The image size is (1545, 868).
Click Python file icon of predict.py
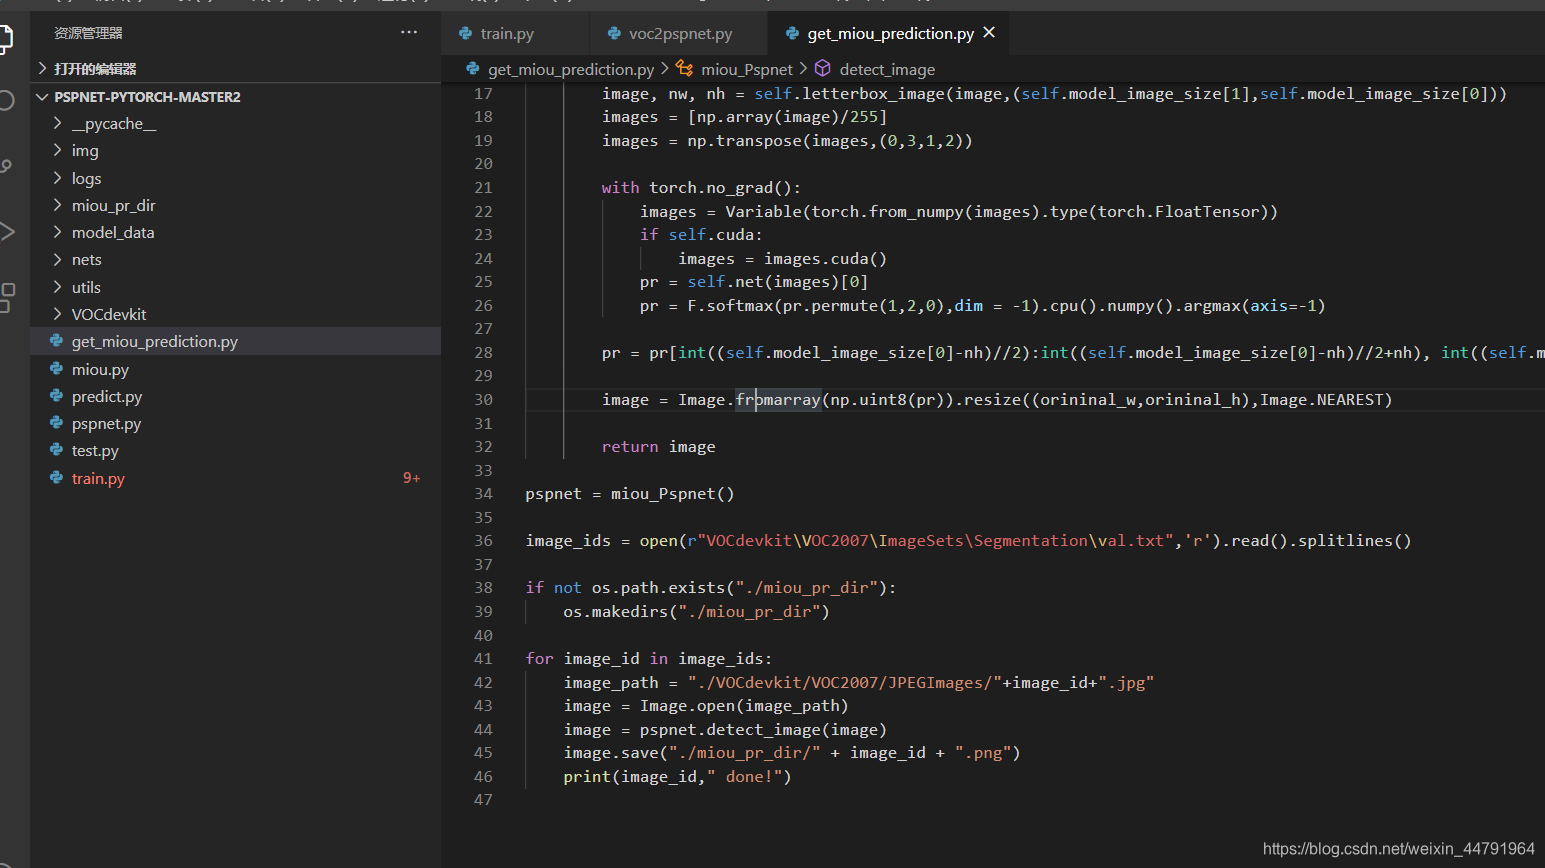(x=57, y=396)
